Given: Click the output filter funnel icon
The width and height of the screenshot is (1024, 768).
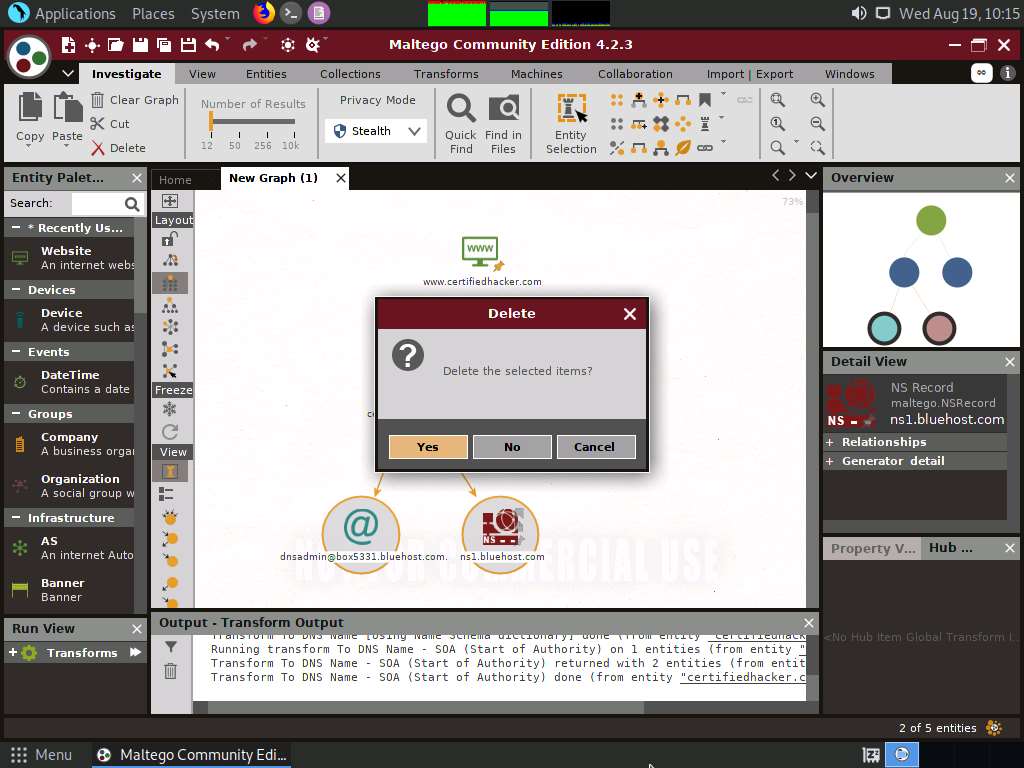Looking at the screenshot, I should pyautogui.click(x=170, y=647).
